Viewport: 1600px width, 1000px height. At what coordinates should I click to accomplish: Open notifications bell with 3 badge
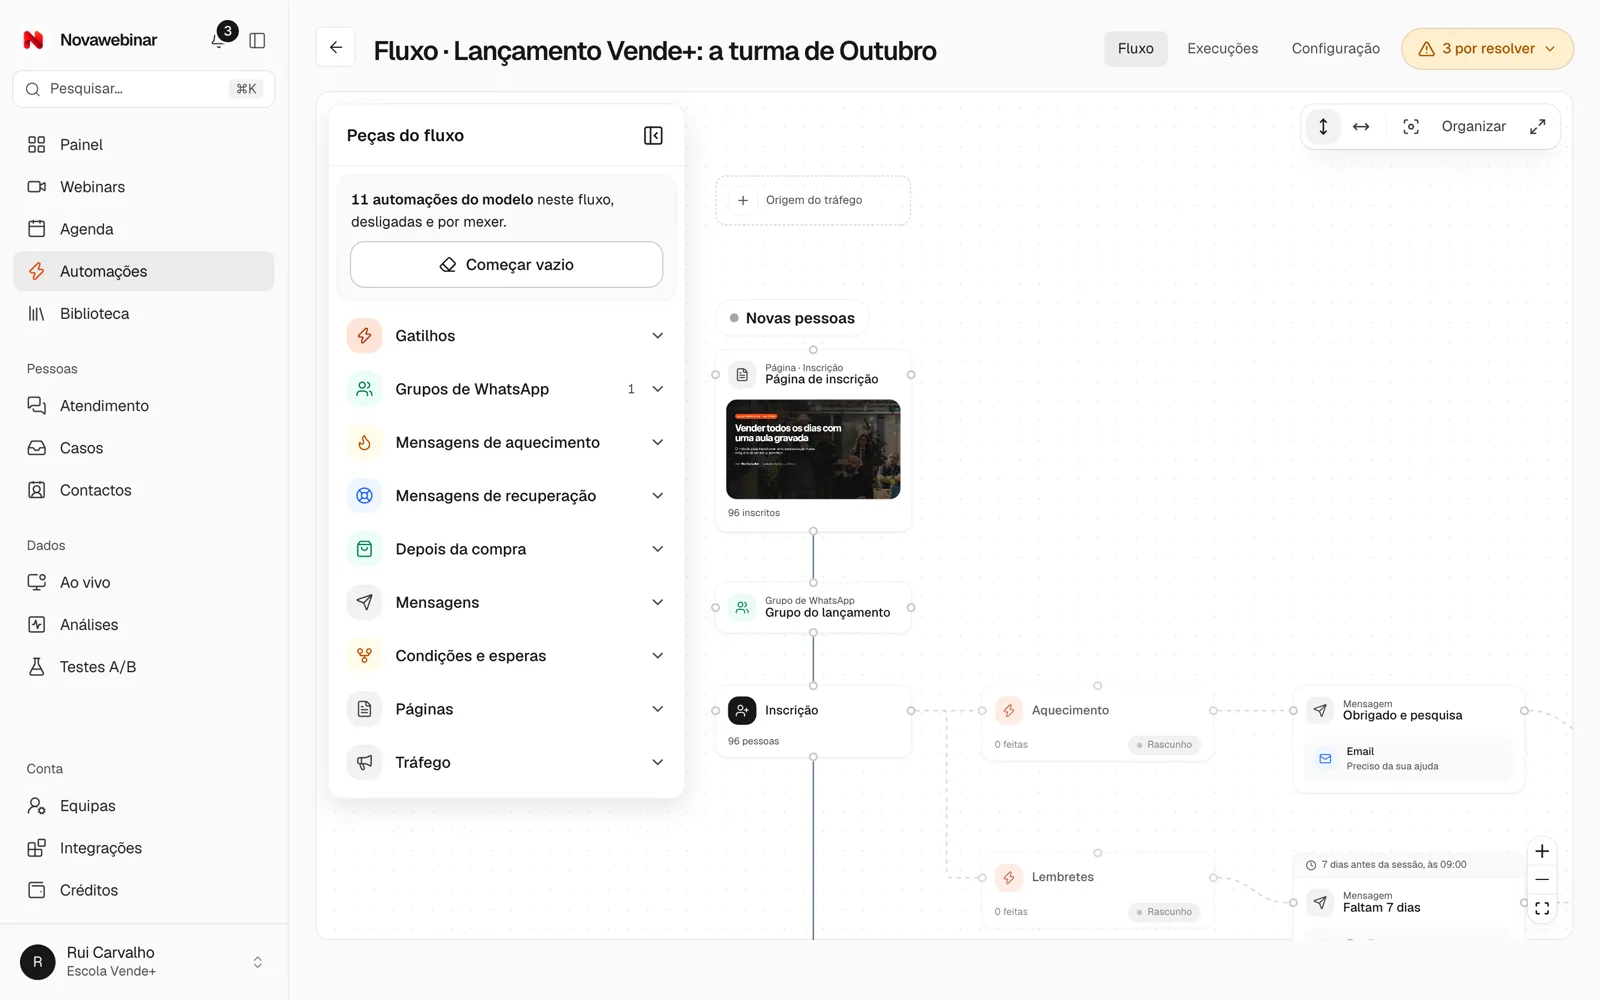(219, 40)
